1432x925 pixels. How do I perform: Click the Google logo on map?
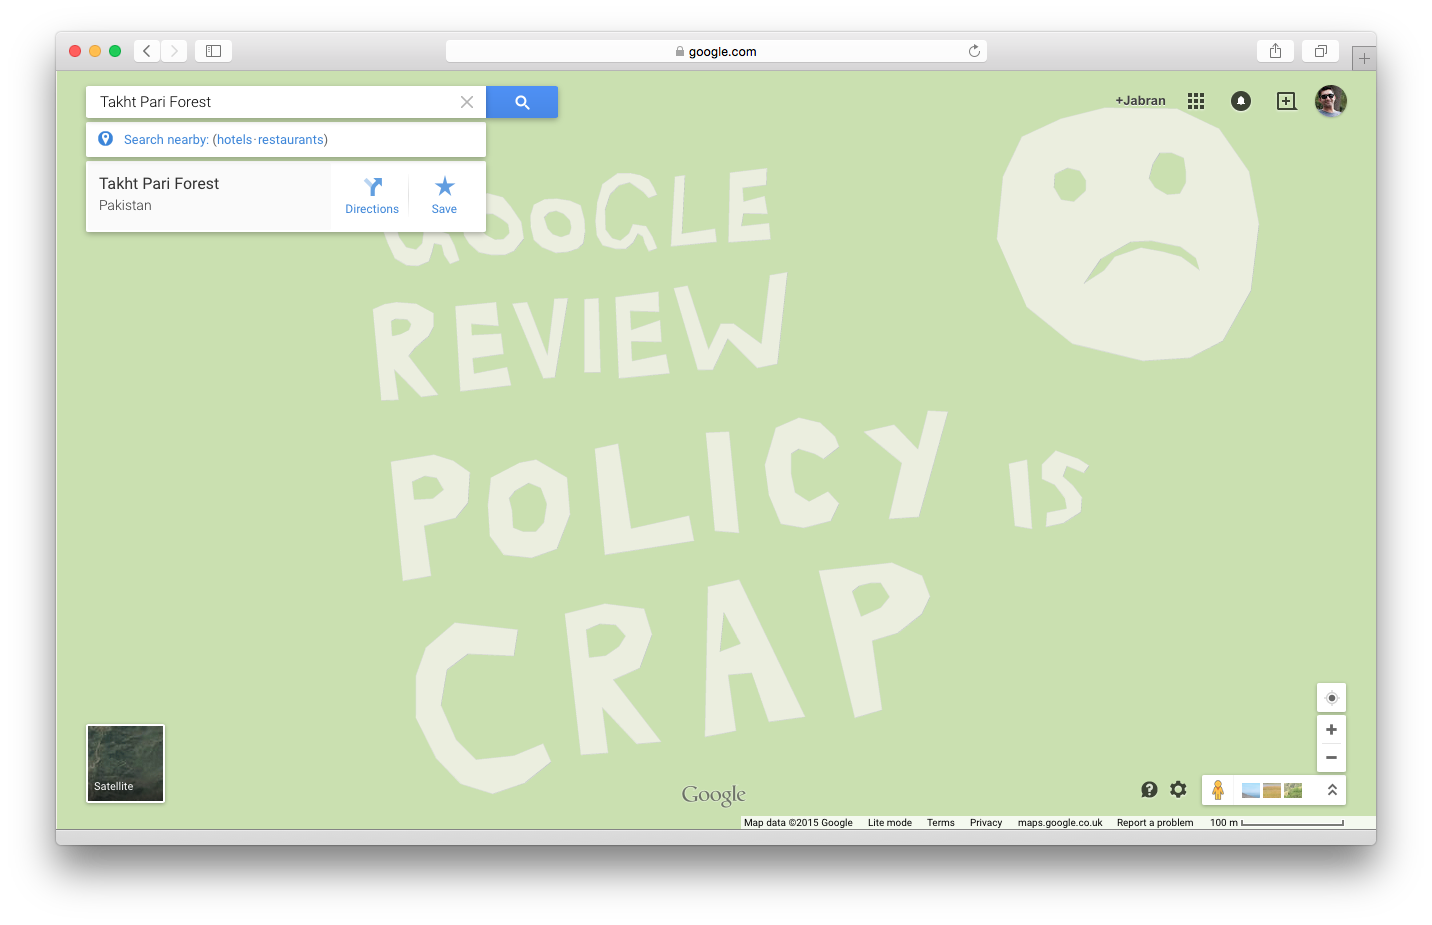[x=714, y=795]
